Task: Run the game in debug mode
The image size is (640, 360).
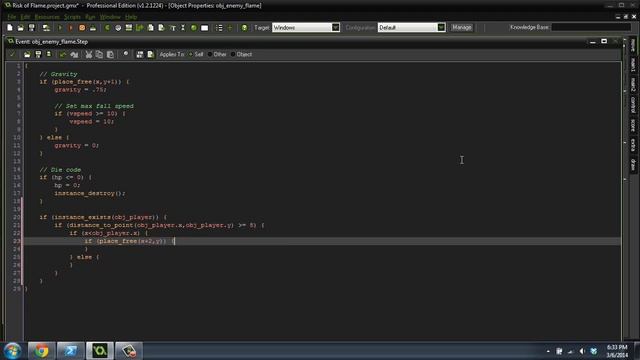Action: pos(71,27)
